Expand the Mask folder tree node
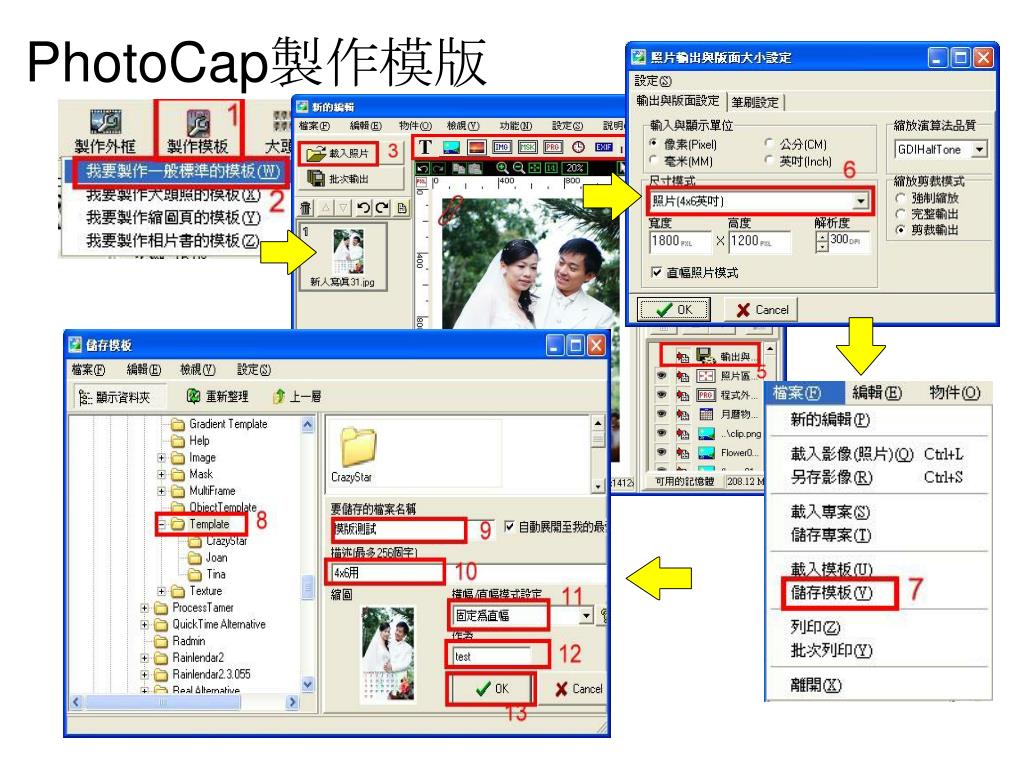 [161, 474]
